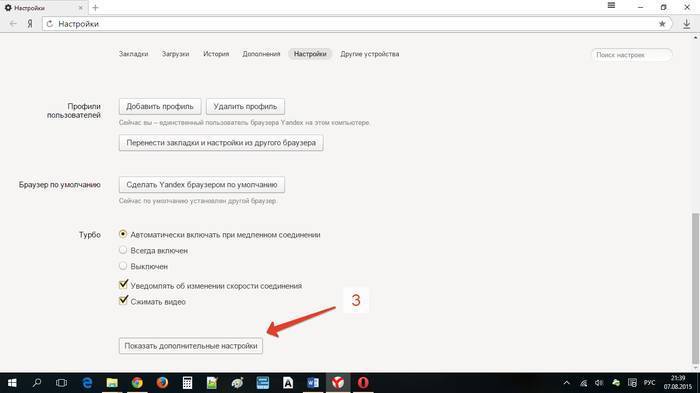
Task: Bookmark the page with the star icon
Action: (662, 24)
